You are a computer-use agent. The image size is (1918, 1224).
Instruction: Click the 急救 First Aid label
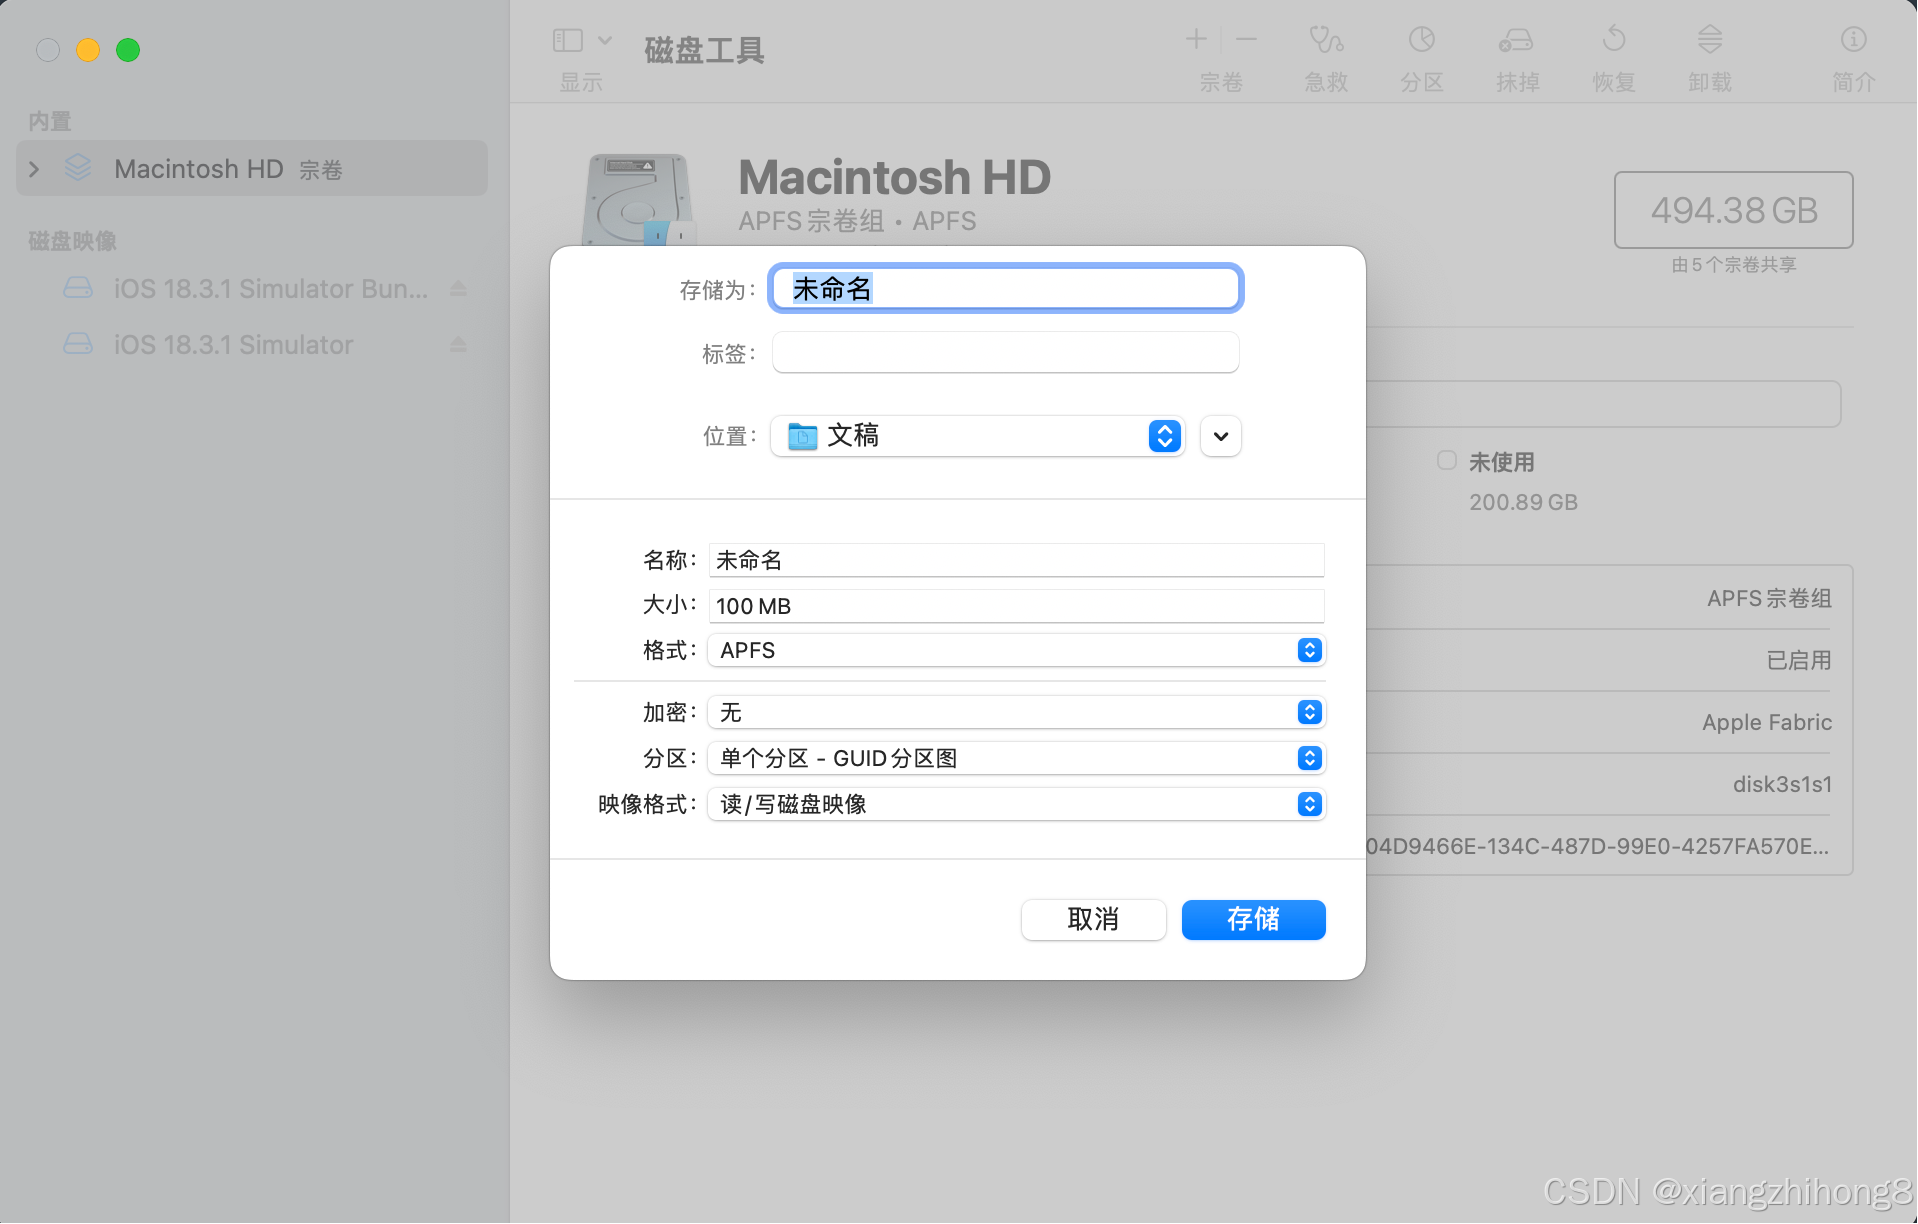coord(1326,82)
